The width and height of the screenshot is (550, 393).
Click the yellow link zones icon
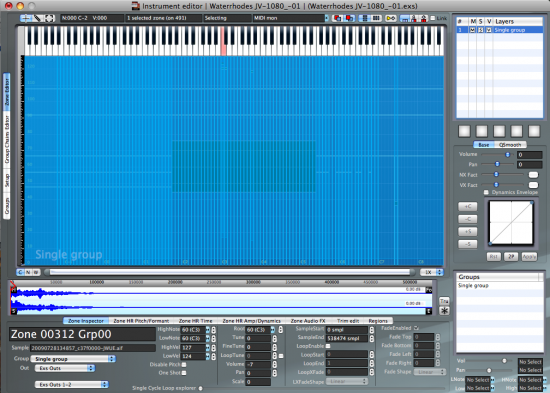click(391, 18)
